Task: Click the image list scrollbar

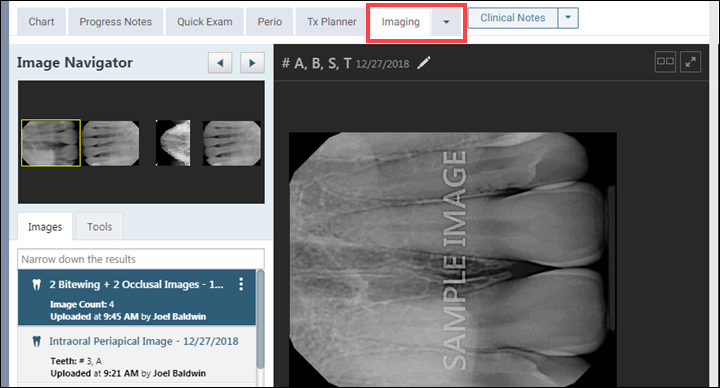Action: point(260,320)
